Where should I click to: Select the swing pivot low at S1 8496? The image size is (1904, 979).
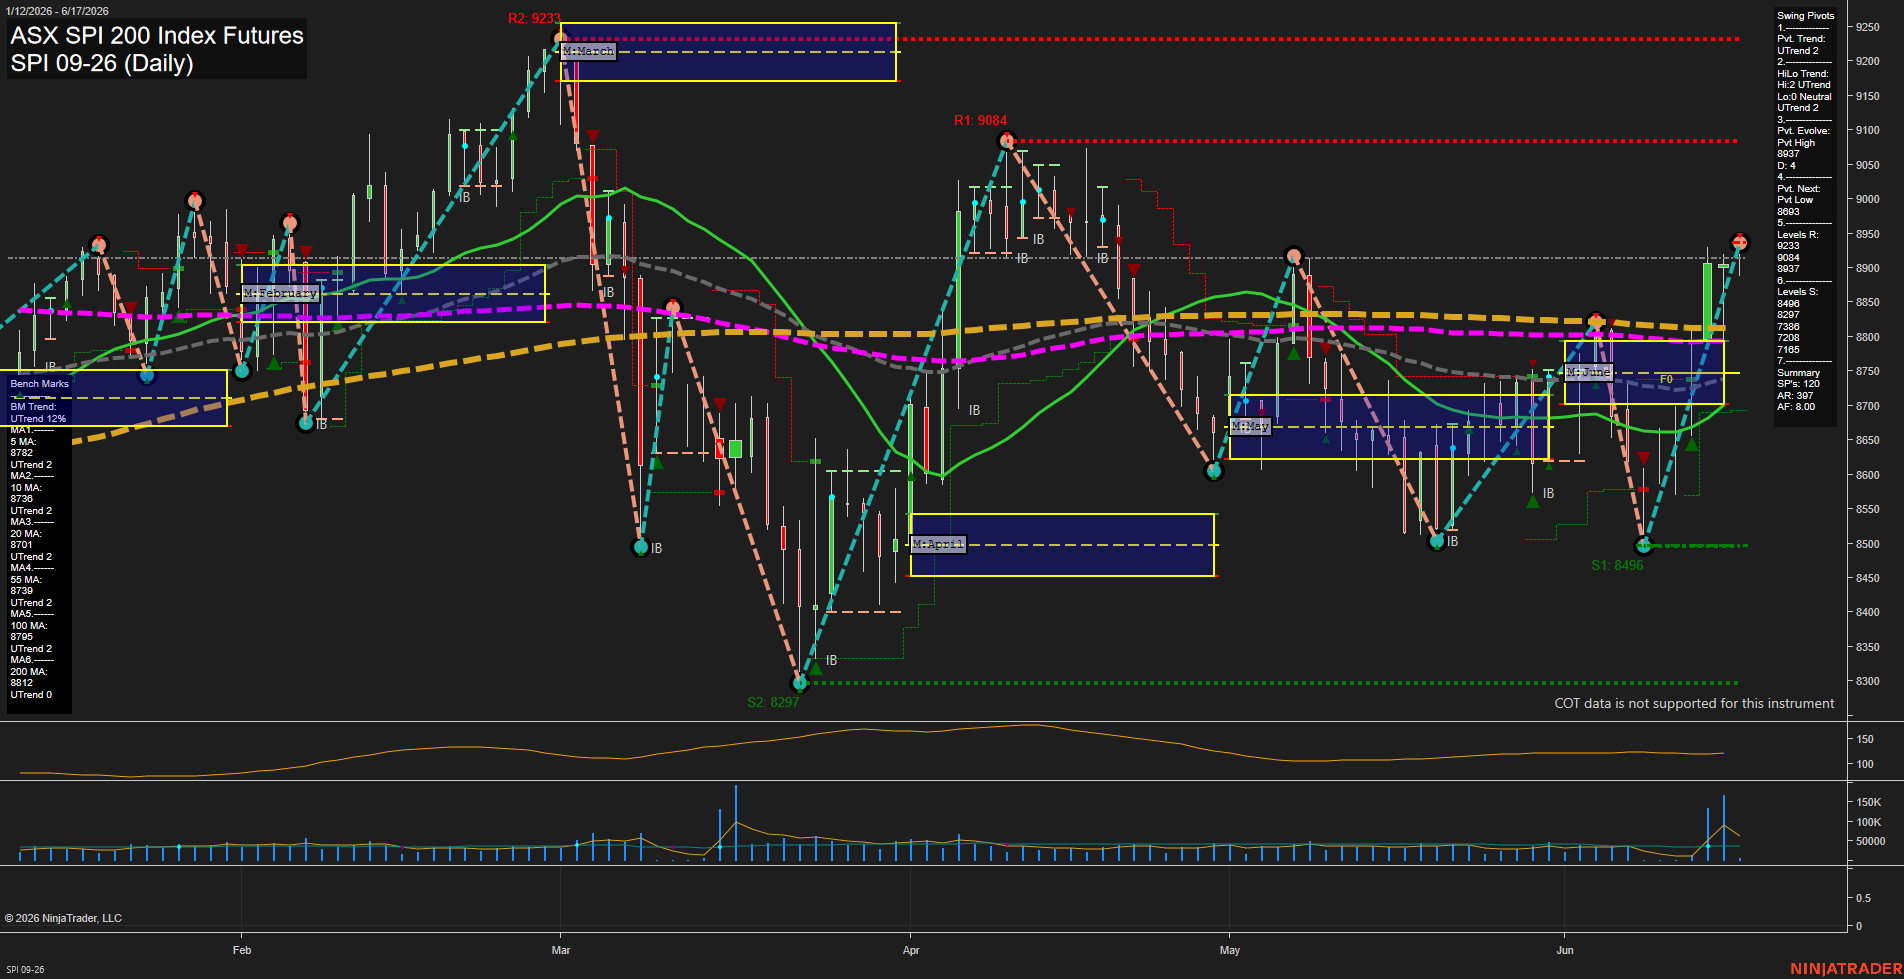click(x=1643, y=546)
